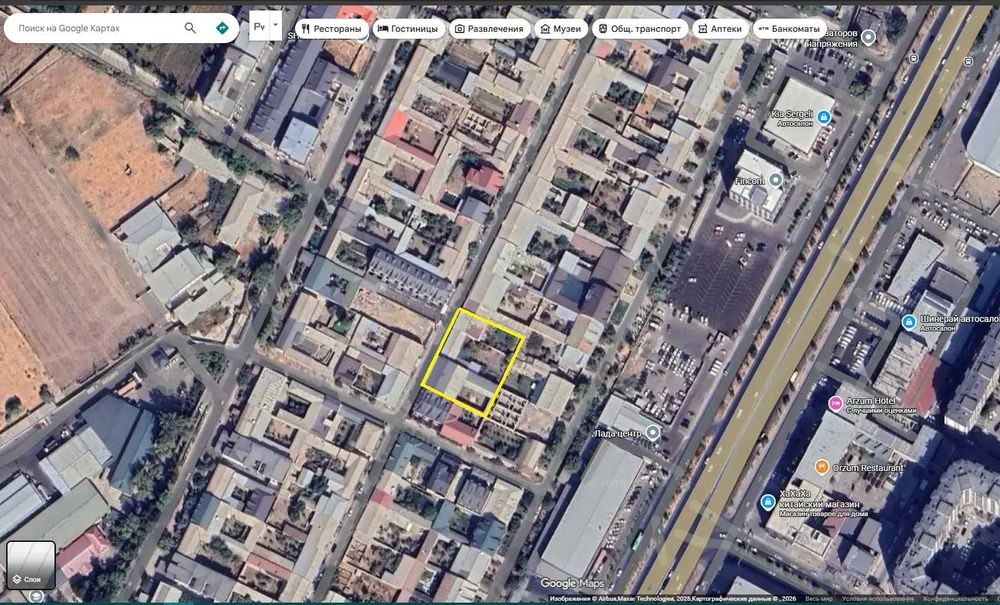
Task: Show Развлечения places
Action: pos(489,29)
